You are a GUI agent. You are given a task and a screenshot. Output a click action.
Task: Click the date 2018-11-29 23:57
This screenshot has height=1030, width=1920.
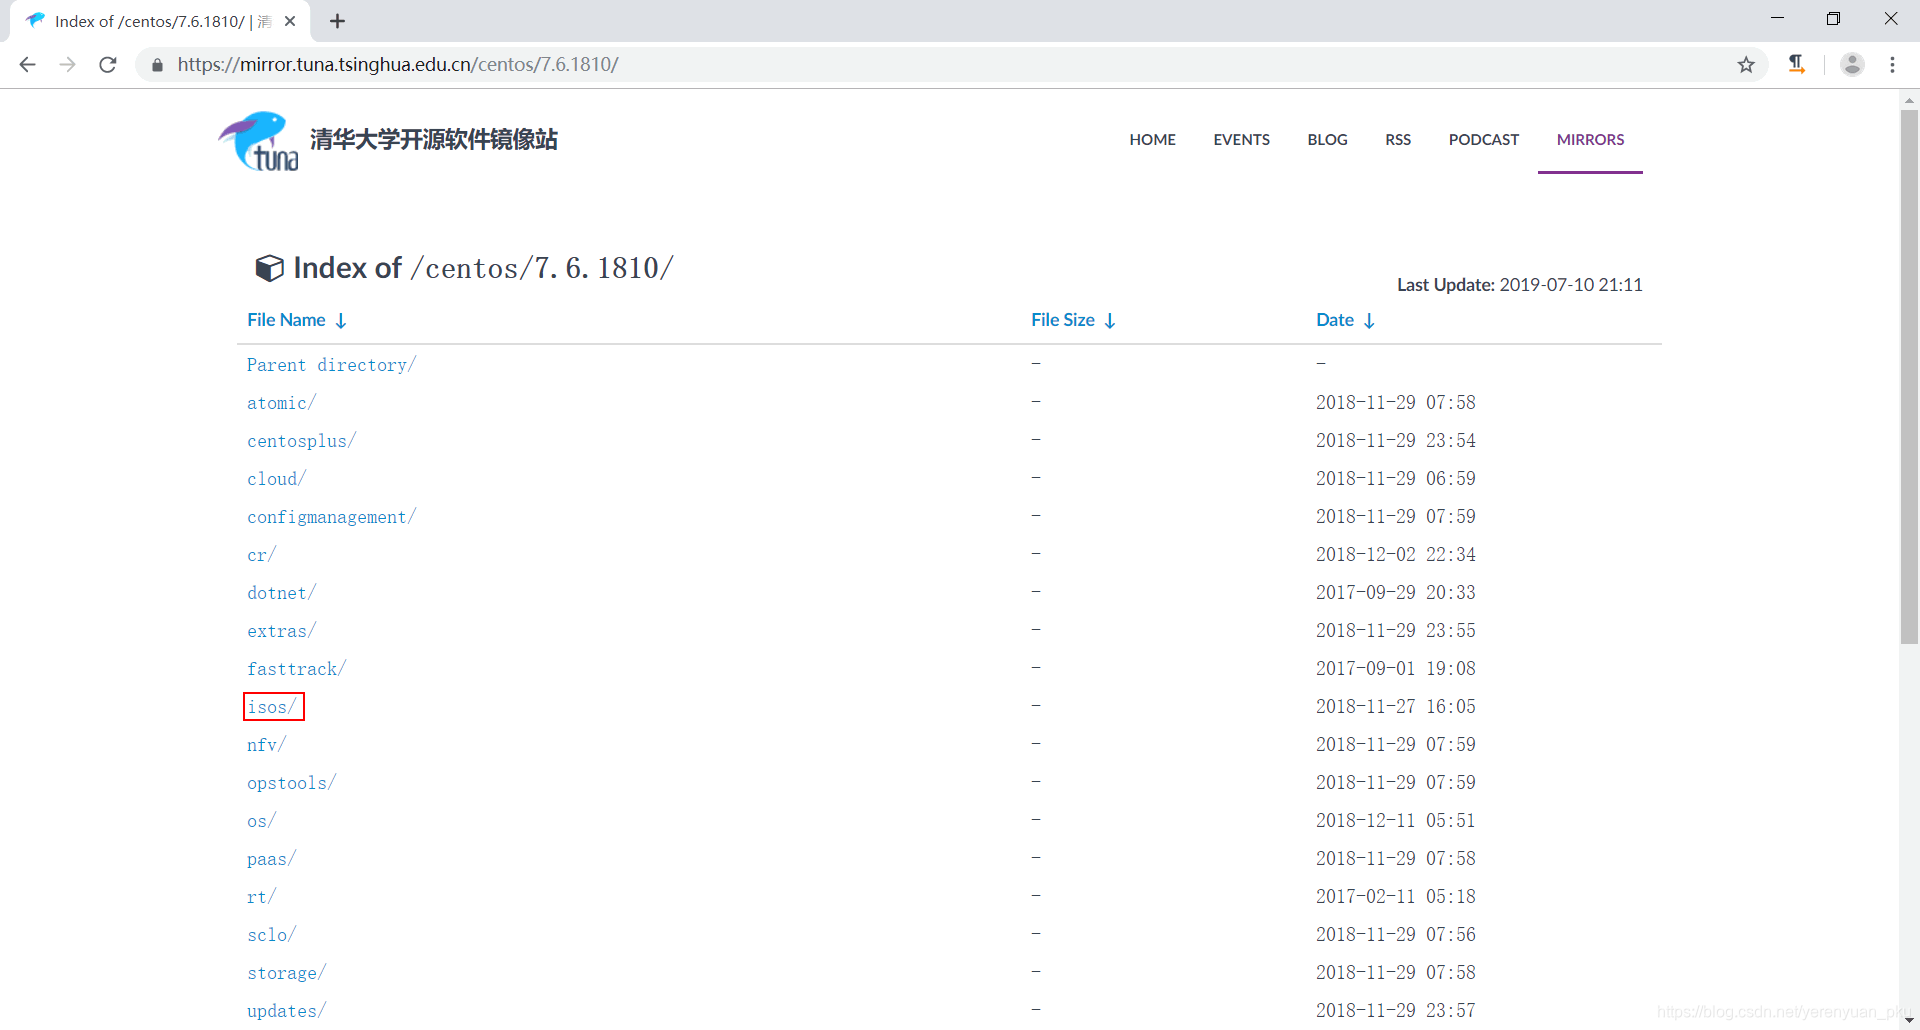[x=1395, y=1011]
